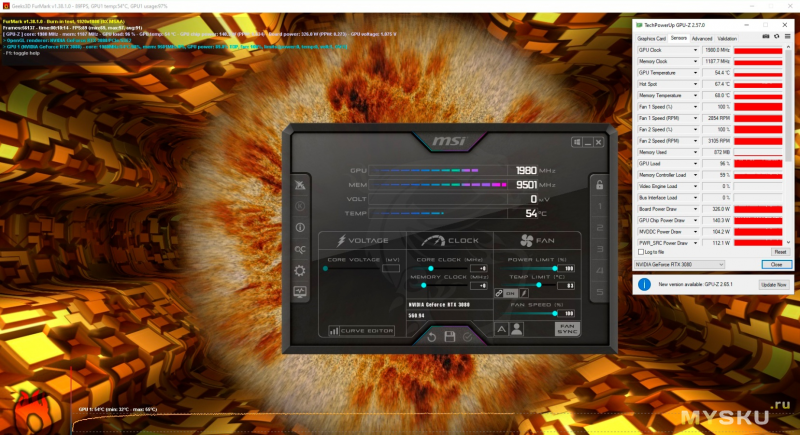The width and height of the screenshot is (800, 435).
Task: Expand the Board Power Draw sensor dropdown
Action: coord(695,209)
